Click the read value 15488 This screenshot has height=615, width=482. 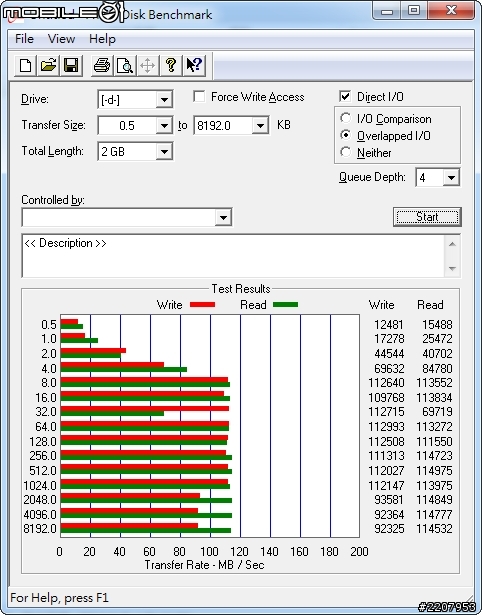click(x=437, y=325)
